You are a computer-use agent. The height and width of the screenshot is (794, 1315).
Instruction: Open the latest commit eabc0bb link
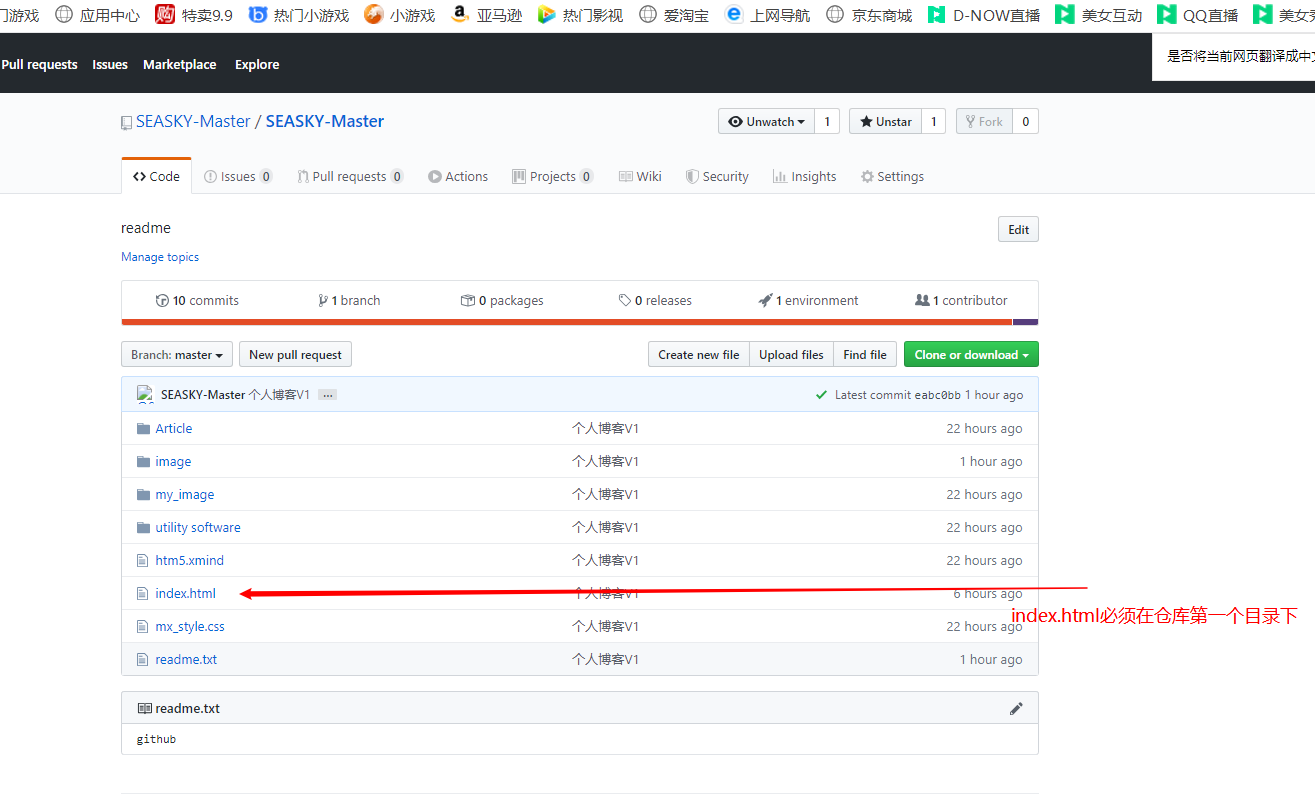click(938, 395)
